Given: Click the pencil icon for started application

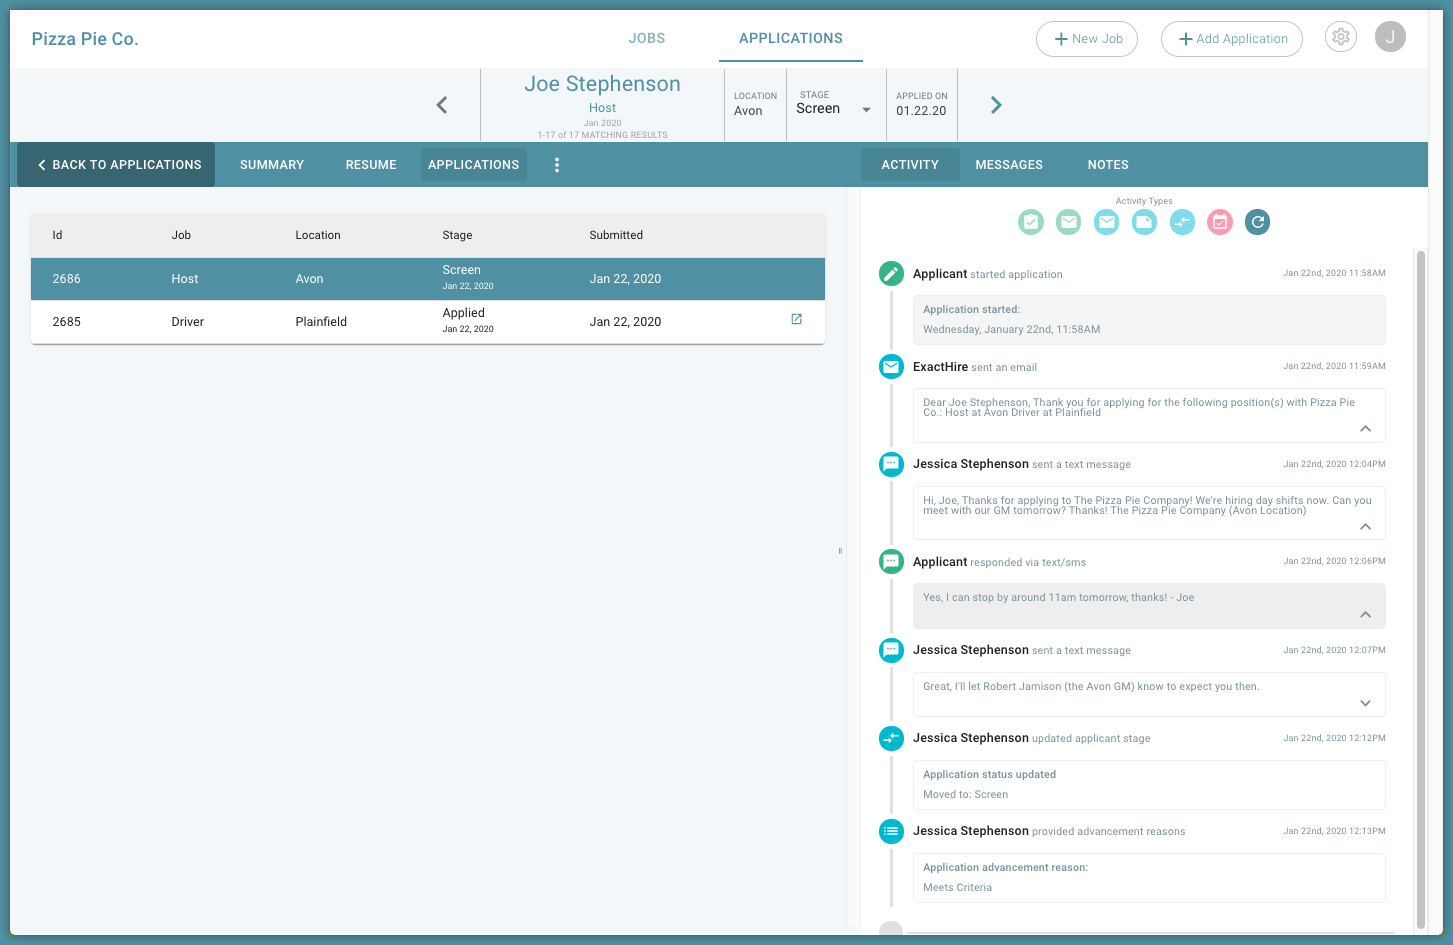Looking at the screenshot, I should pos(891,273).
